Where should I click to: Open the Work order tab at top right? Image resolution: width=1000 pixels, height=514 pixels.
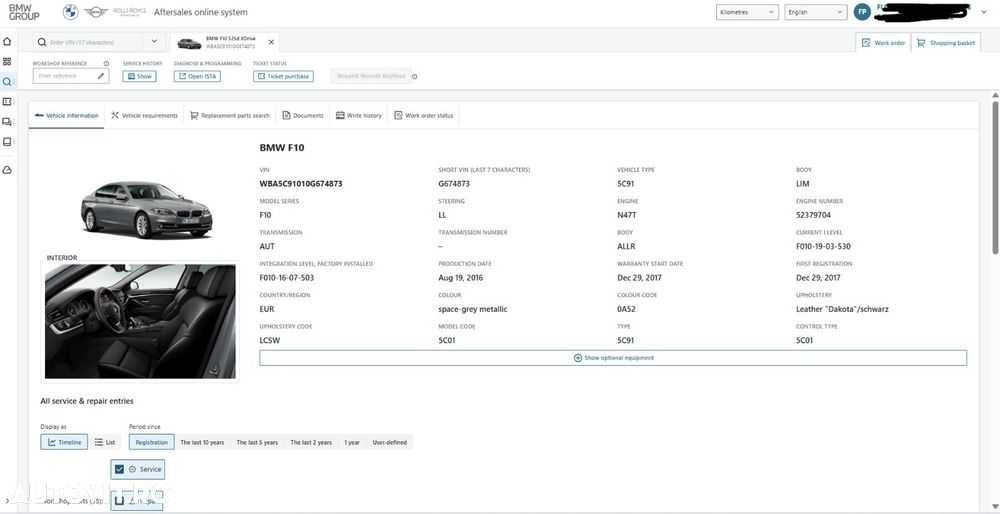click(x=883, y=43)
